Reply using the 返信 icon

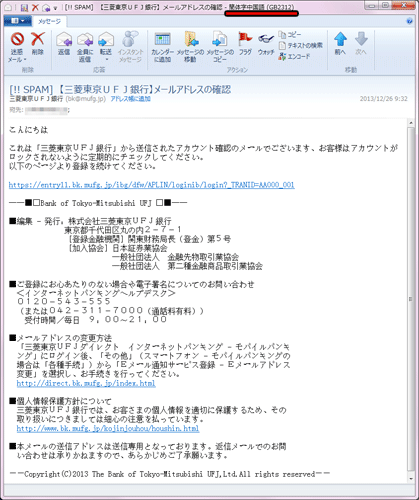point(64,43)
